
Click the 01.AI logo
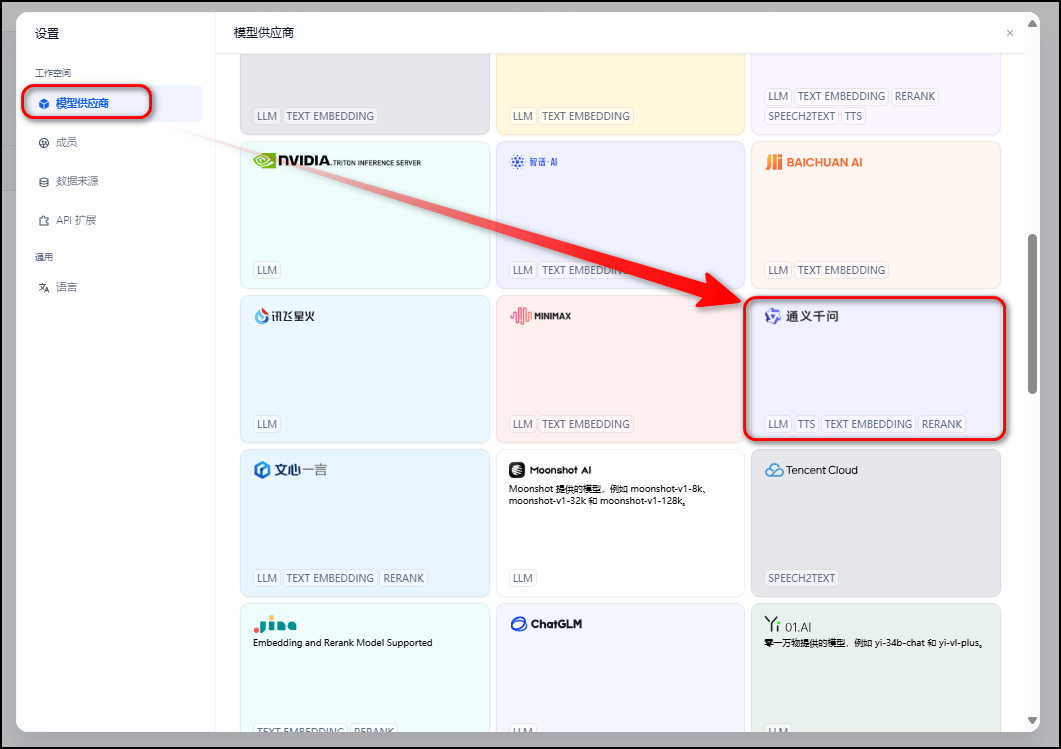[x=788, y=625]
